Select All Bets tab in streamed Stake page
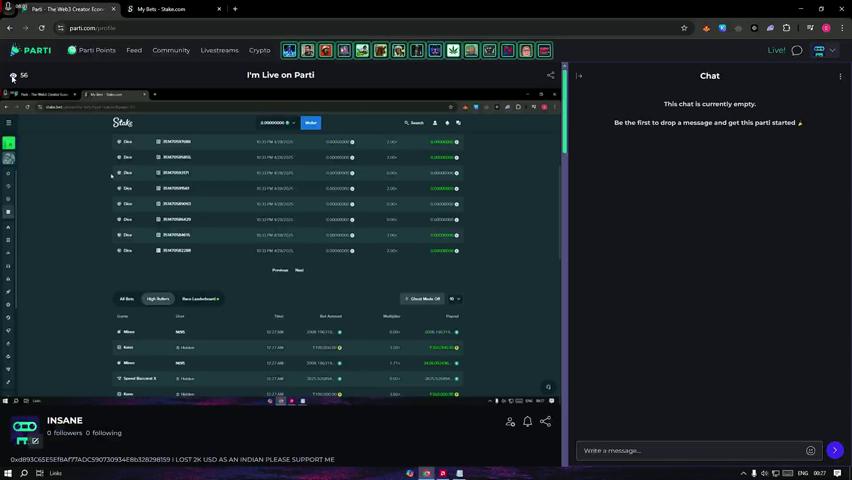The image size is (852, 480). click(x=127, y=299)
